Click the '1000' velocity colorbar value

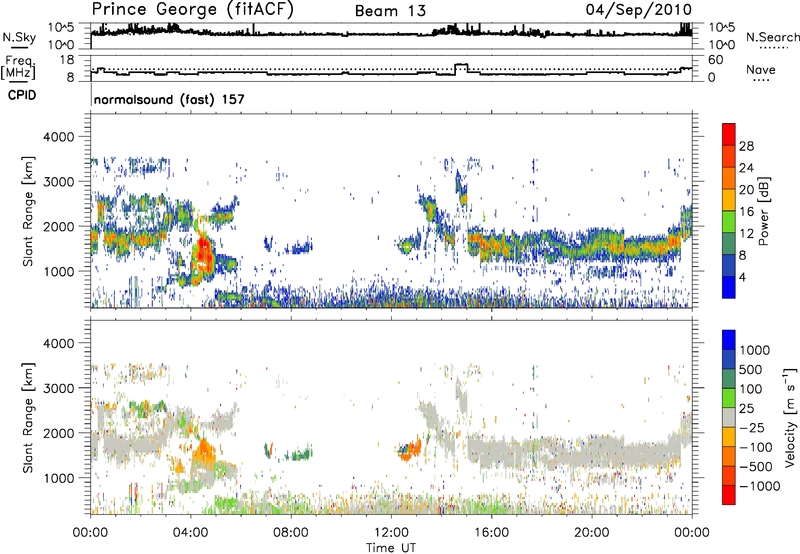(x=754, y=350)
